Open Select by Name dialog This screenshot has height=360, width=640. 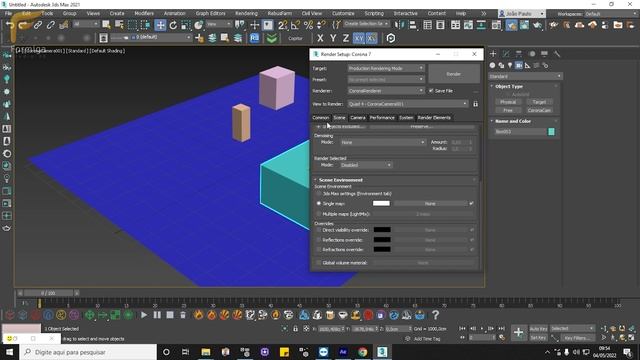(x=119, y=25)
